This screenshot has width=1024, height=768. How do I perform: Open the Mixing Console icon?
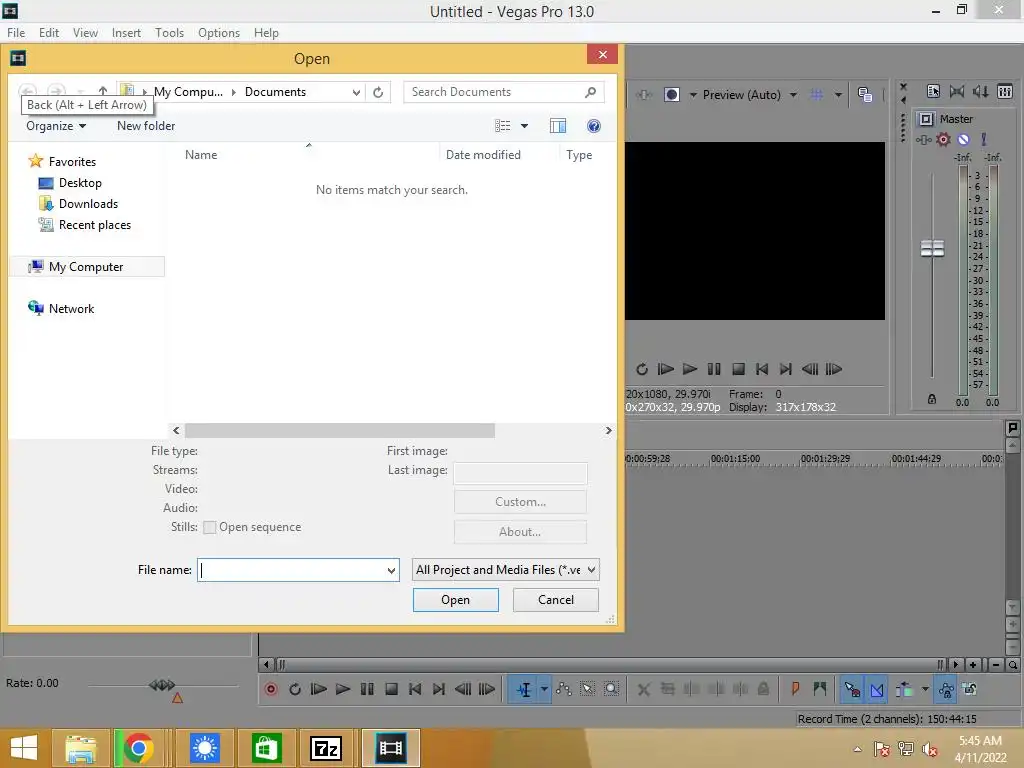pos(1005,91)
